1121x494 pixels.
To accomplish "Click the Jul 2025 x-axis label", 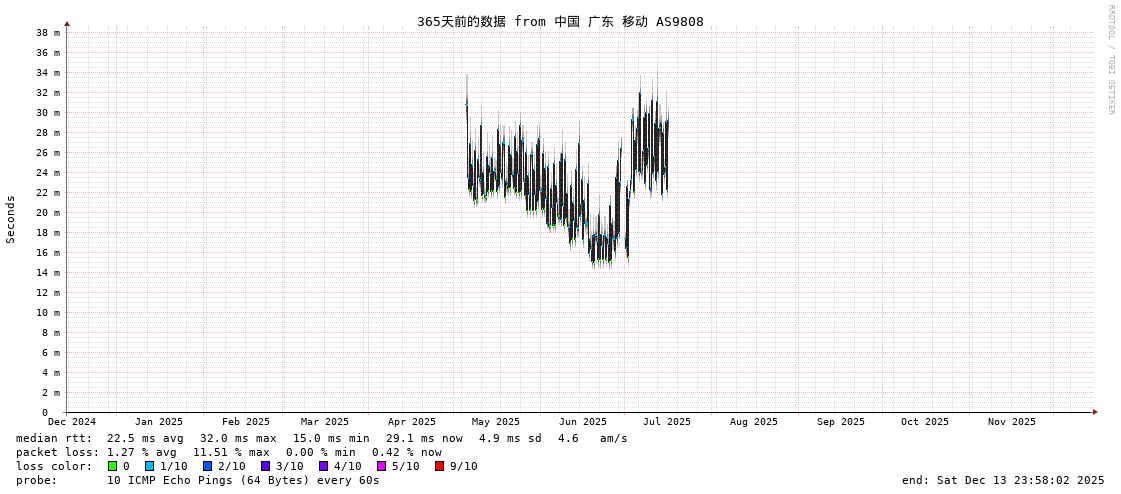I will tap(666, 422).
